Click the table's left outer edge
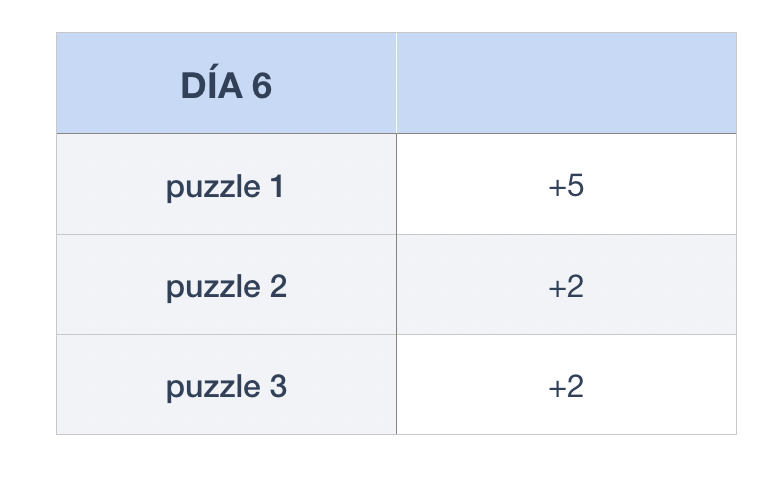Screen dimensions: 773x482 point(57,235)
